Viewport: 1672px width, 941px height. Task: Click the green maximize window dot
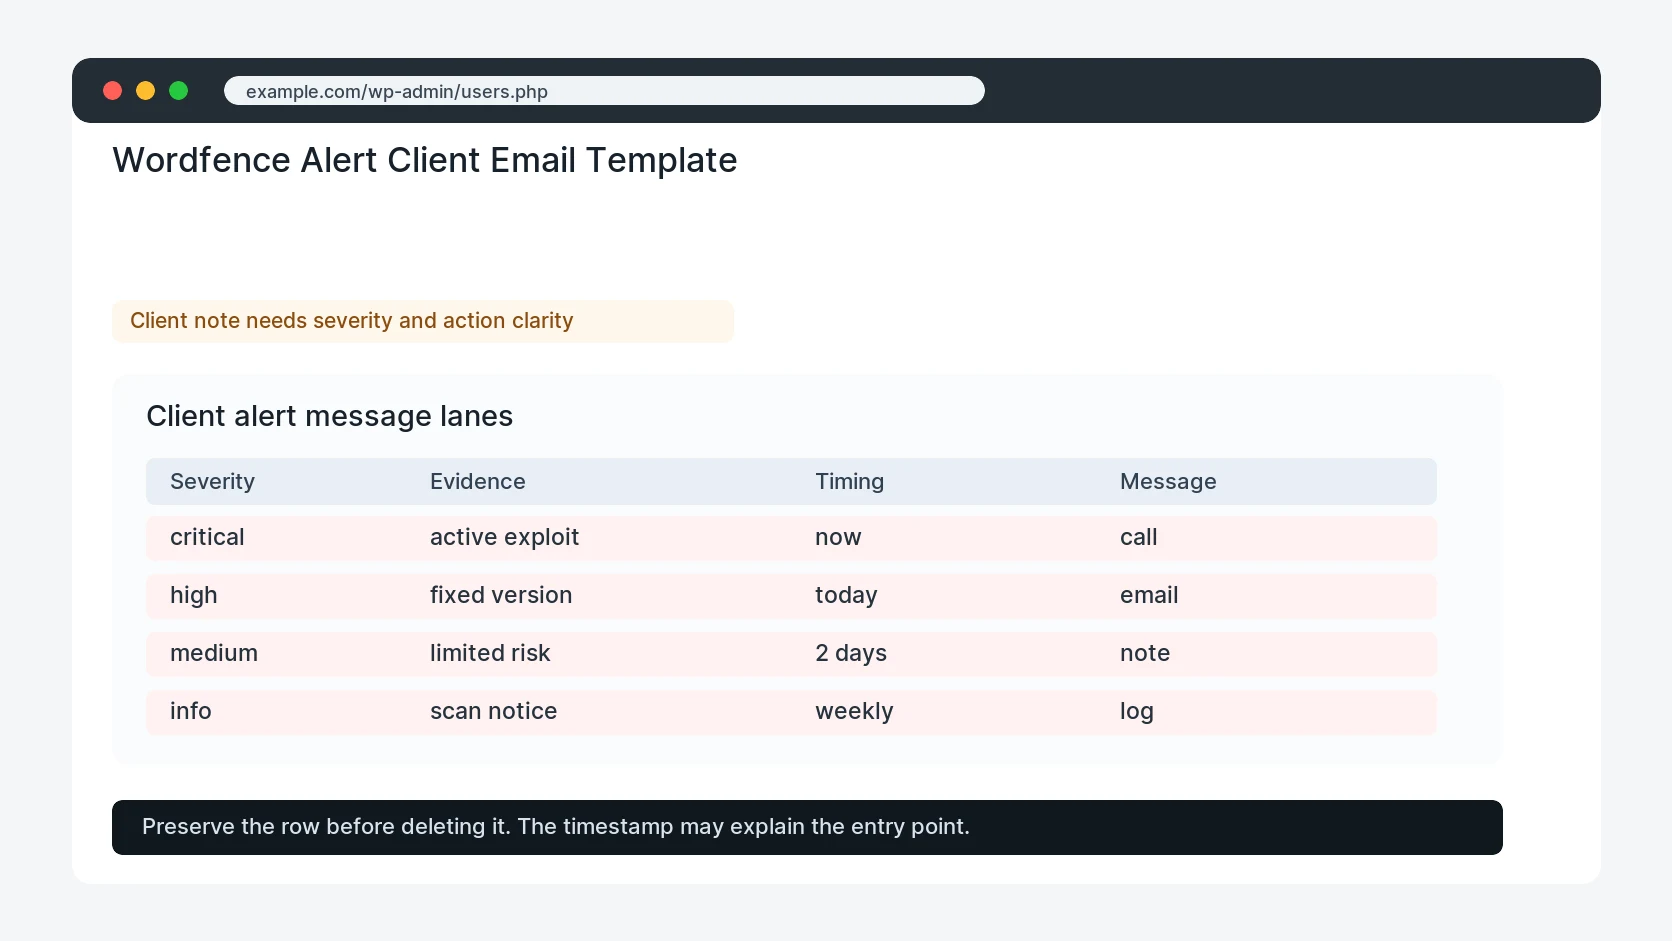click(x=179, y=91)
